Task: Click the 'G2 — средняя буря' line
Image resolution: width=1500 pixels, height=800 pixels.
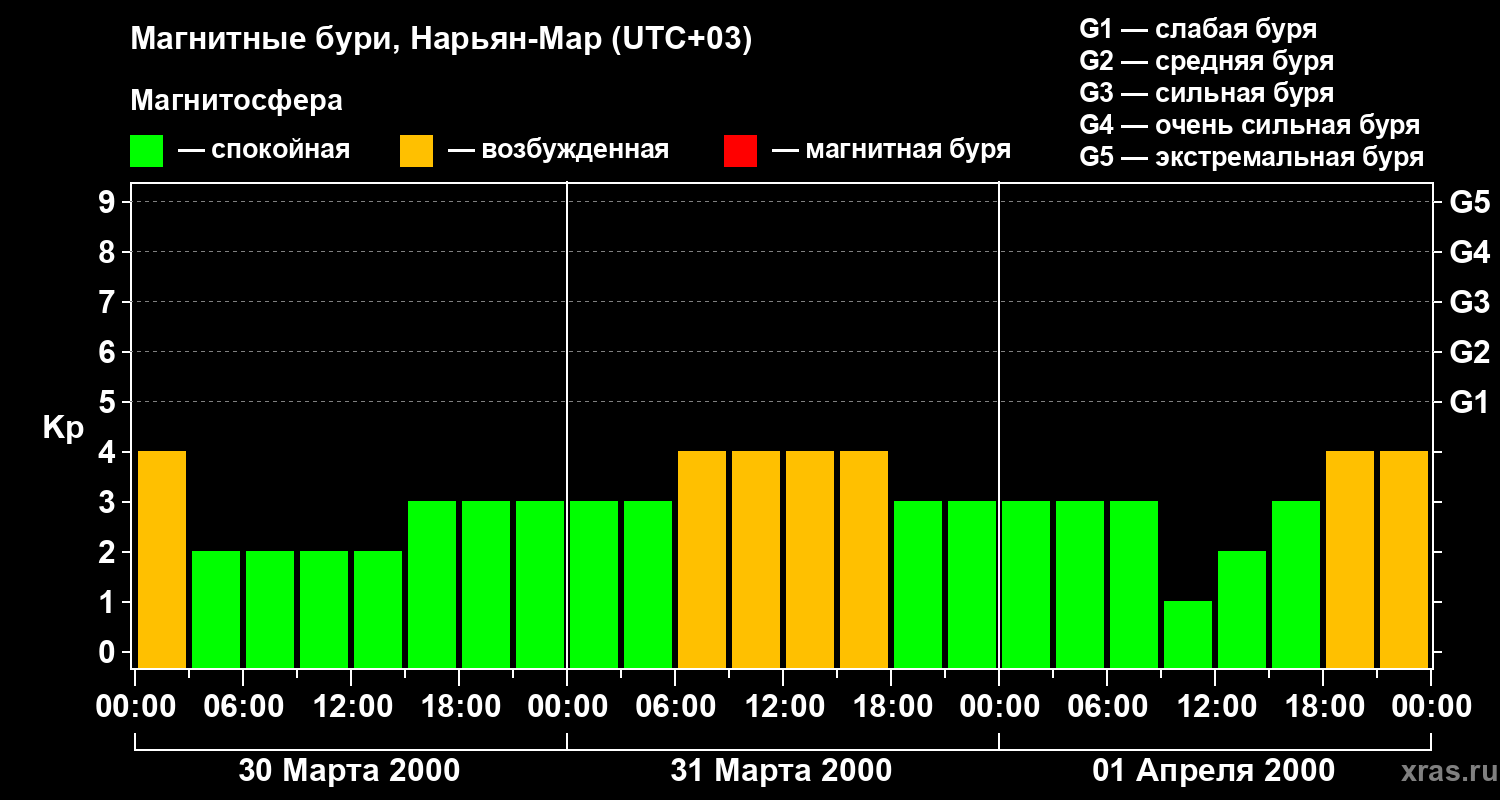Action: 1207,61
